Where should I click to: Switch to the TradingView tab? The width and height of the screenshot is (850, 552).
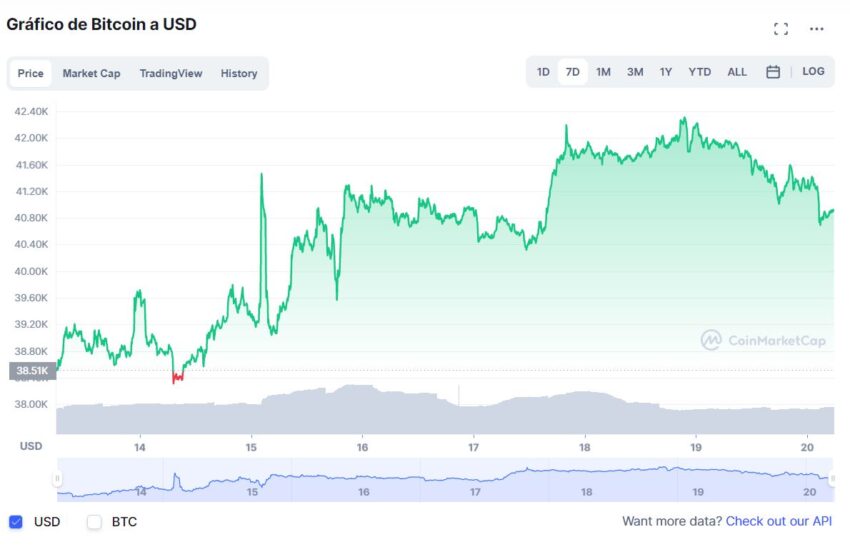(171, 73)
